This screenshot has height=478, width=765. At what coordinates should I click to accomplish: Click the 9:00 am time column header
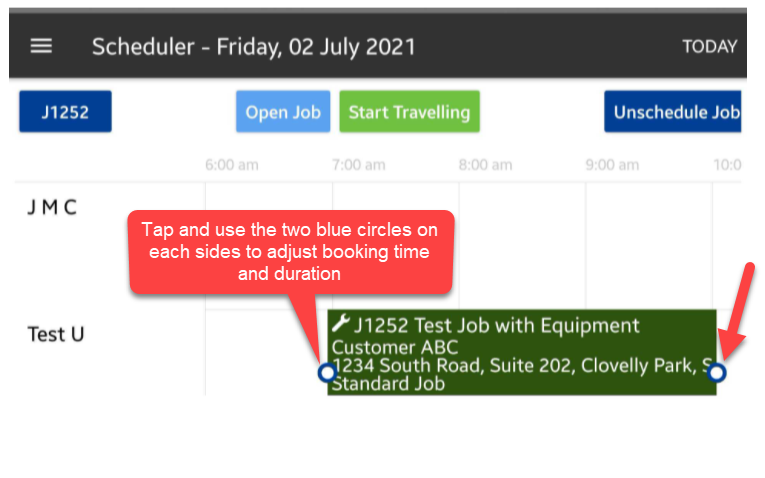612,165
